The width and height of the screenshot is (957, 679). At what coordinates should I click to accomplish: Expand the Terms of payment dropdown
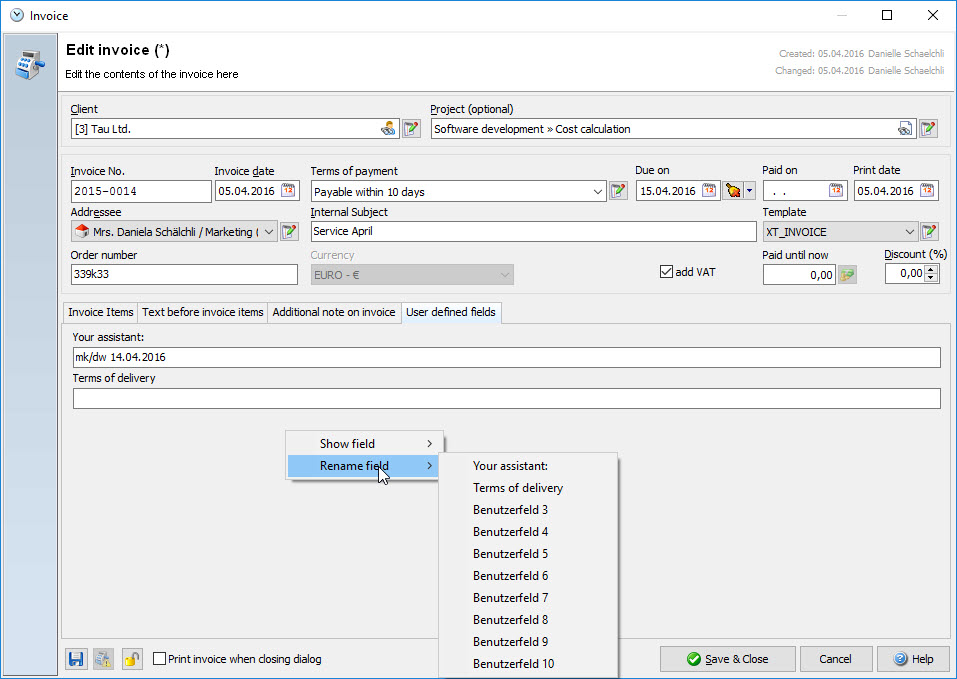[x=597, y=191]
